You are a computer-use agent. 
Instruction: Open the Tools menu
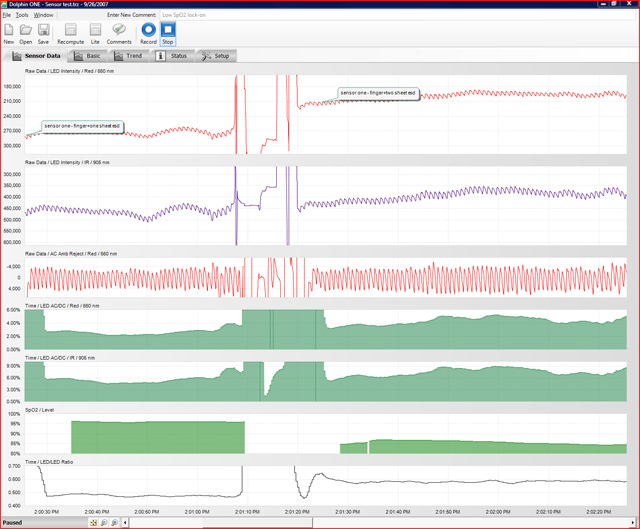tap(22, 16)
